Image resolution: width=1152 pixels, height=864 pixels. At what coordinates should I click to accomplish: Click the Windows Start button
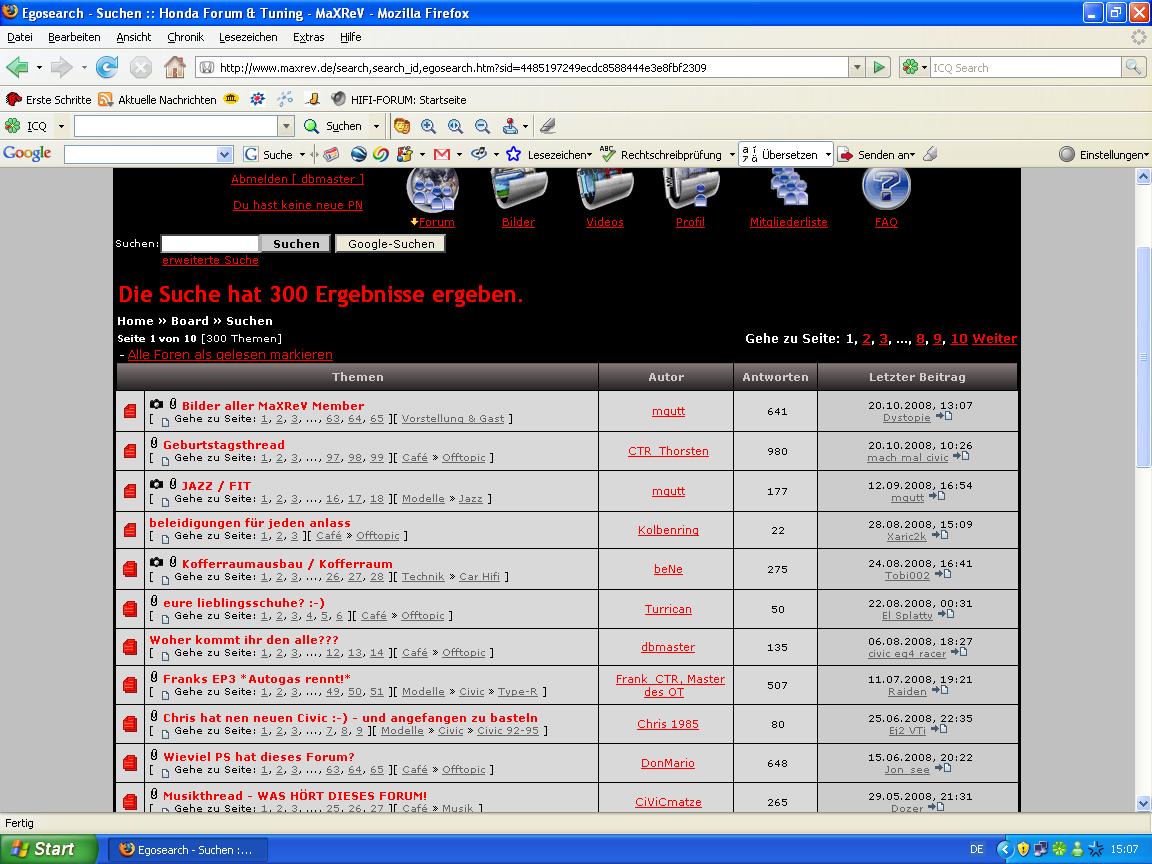coord(48,849)
